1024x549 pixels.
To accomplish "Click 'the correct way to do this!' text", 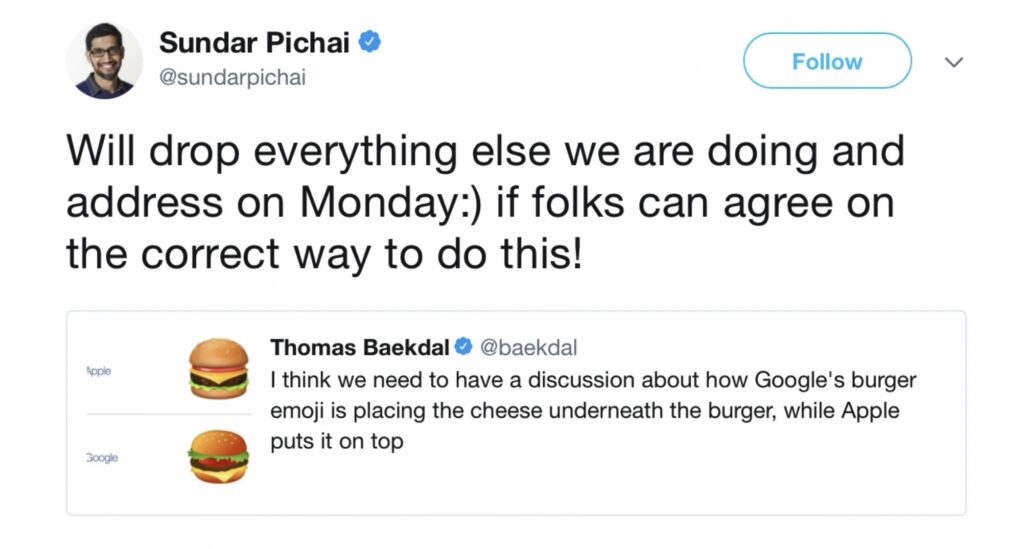I will [x=323, y=254].
